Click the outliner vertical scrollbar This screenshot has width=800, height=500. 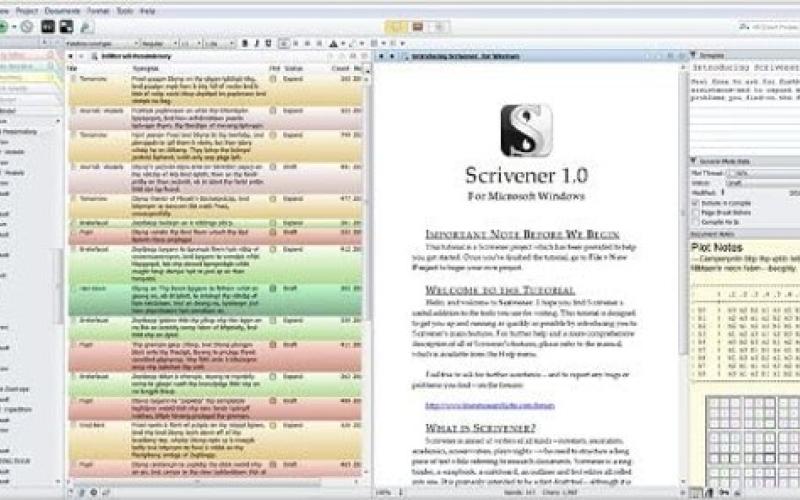click(x=367, y=204)
